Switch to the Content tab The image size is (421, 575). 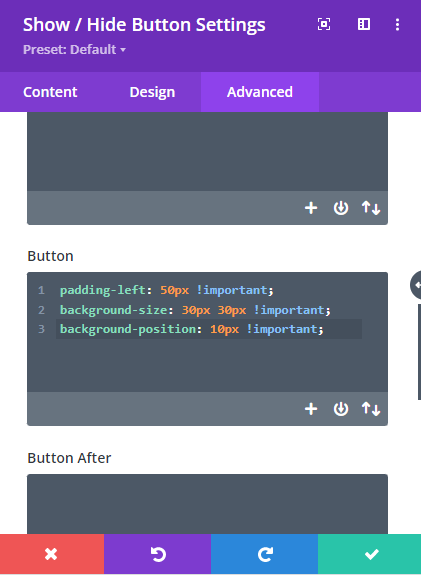pos(50,92)
